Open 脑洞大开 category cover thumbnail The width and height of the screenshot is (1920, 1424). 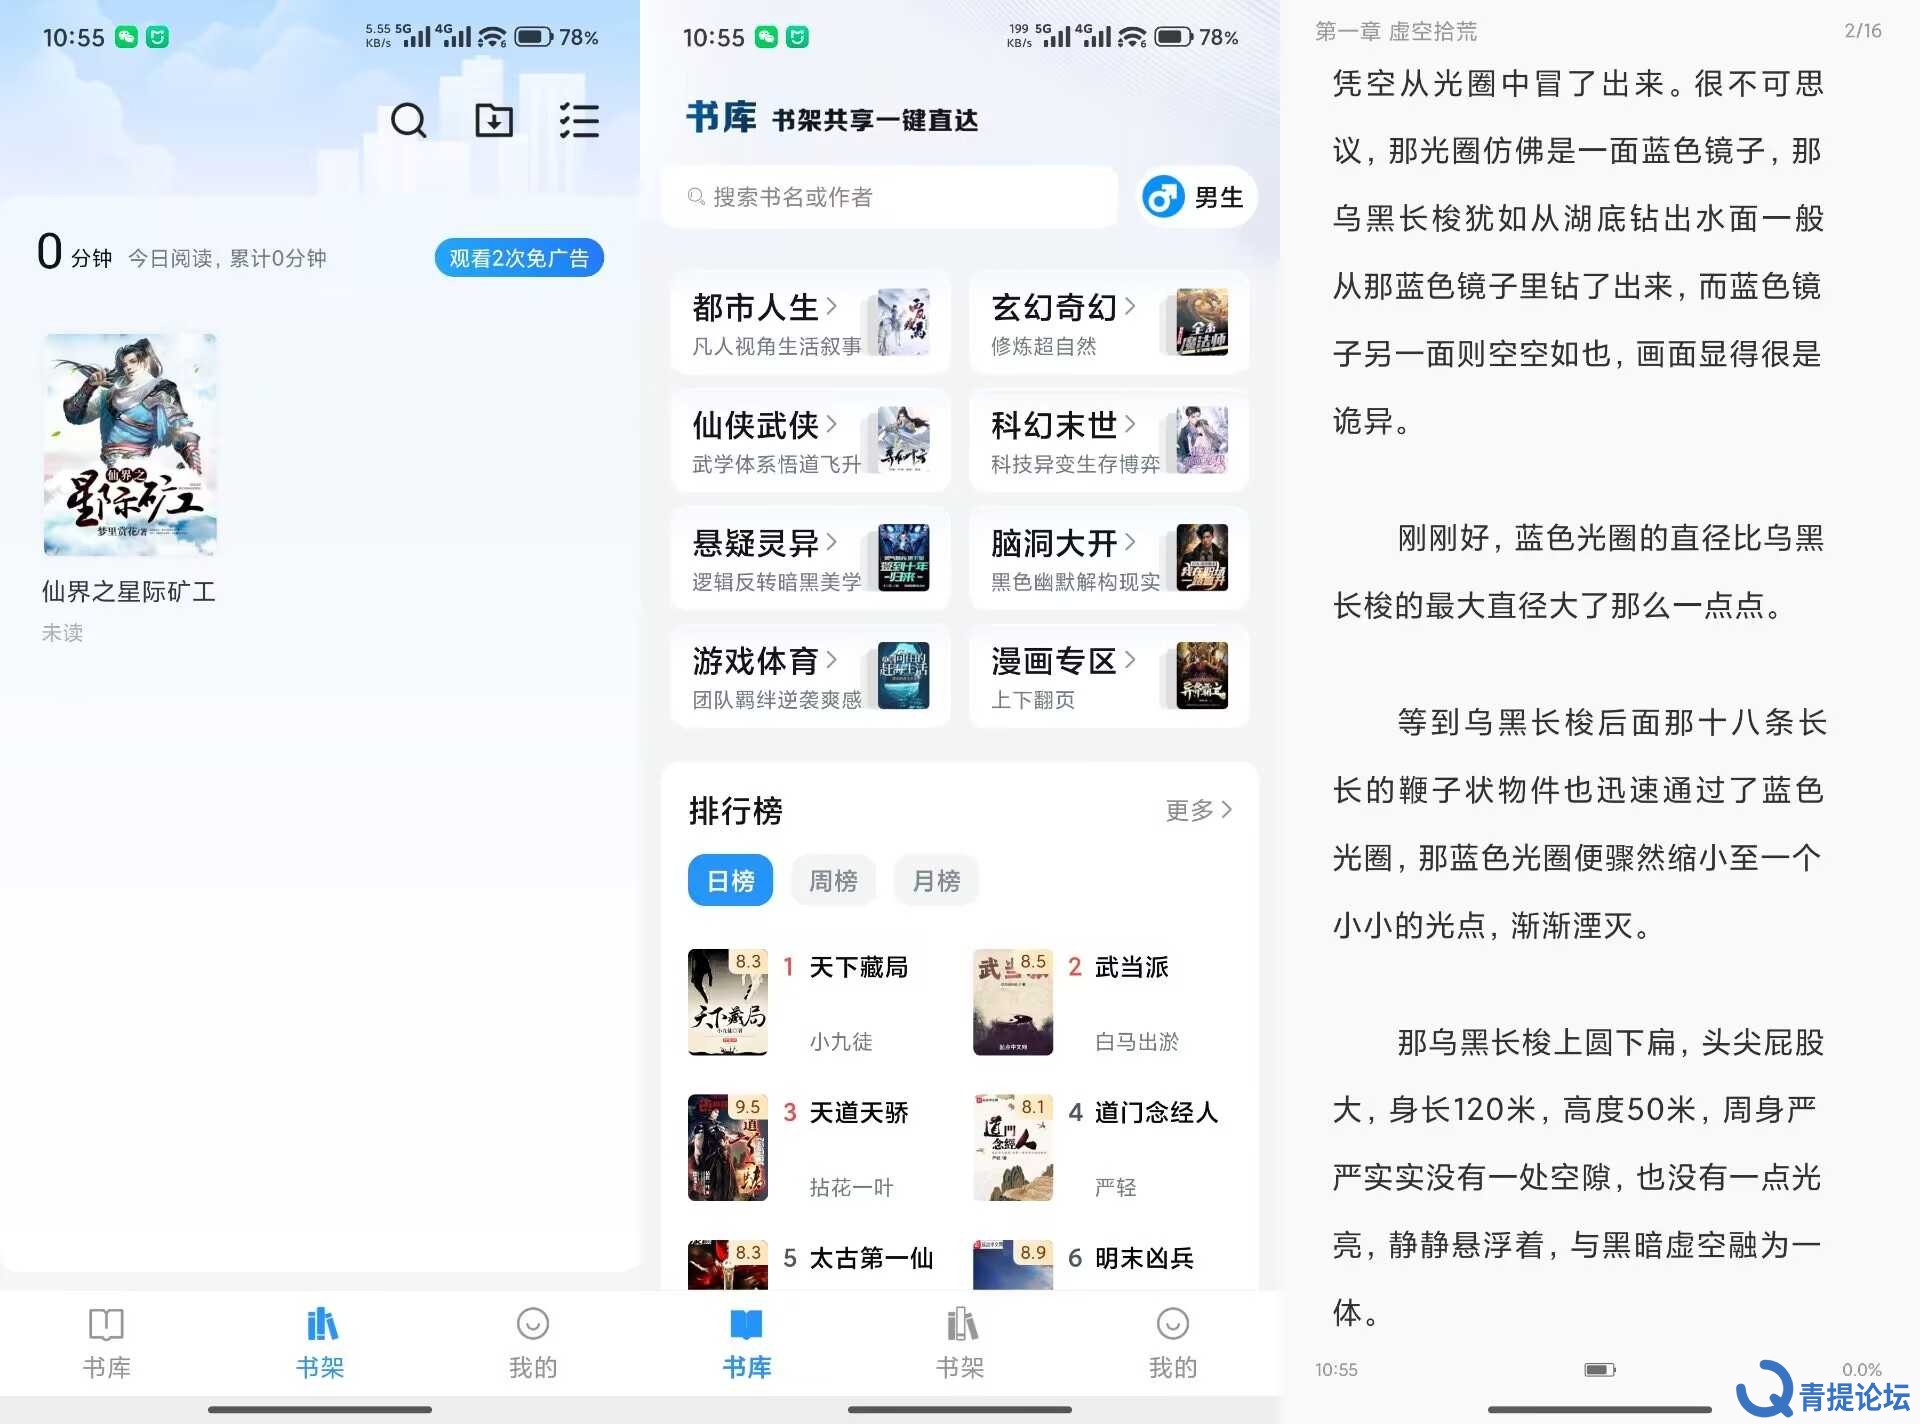point(1202,558)
